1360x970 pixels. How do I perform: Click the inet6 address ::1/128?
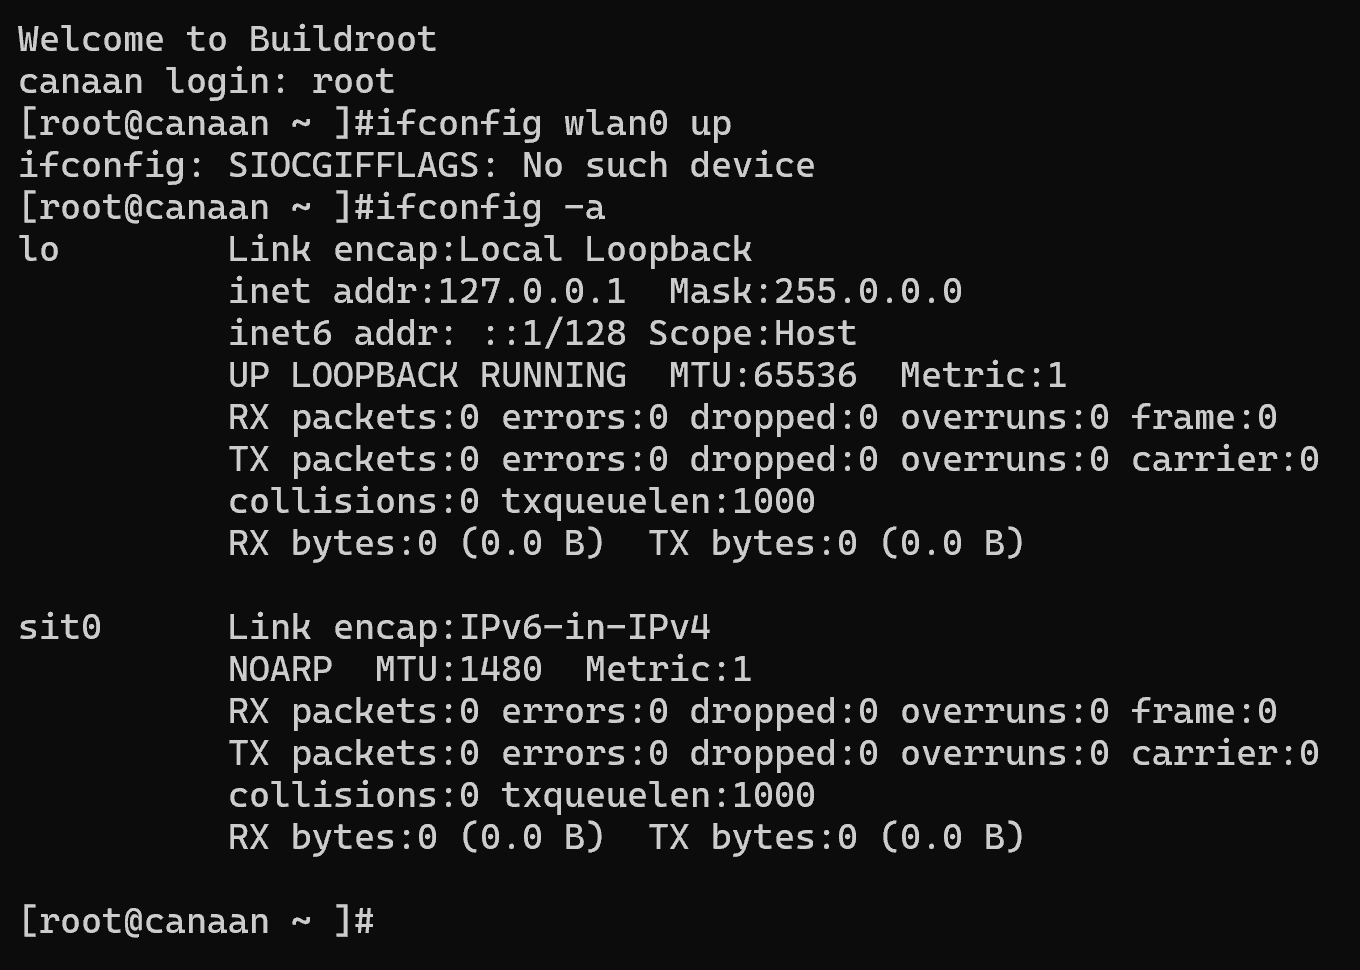click(553, 333)
